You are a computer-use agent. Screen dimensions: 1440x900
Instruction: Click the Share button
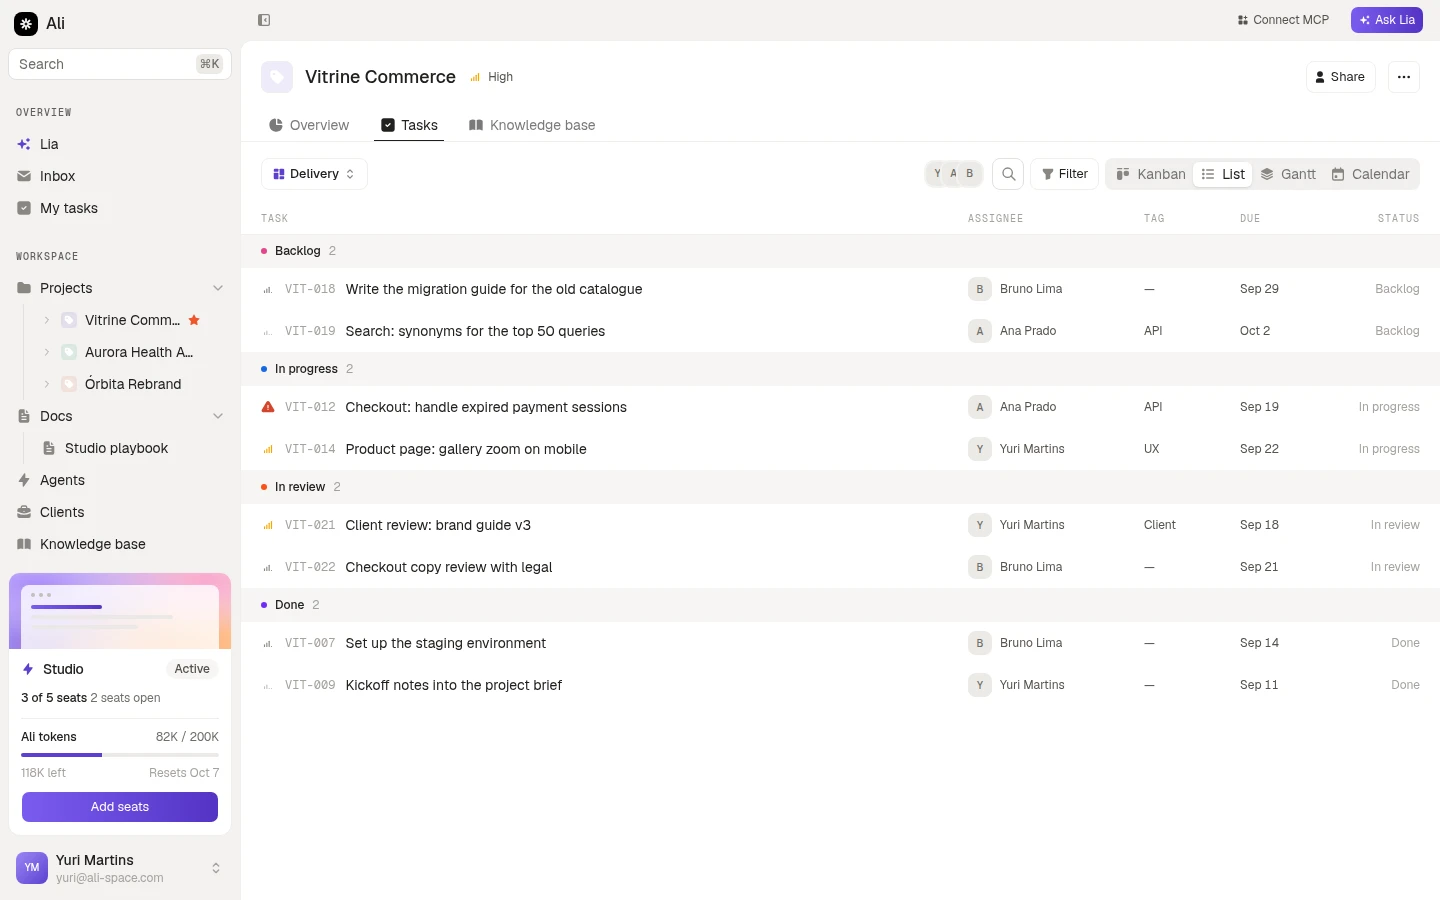coord(1340,77)
